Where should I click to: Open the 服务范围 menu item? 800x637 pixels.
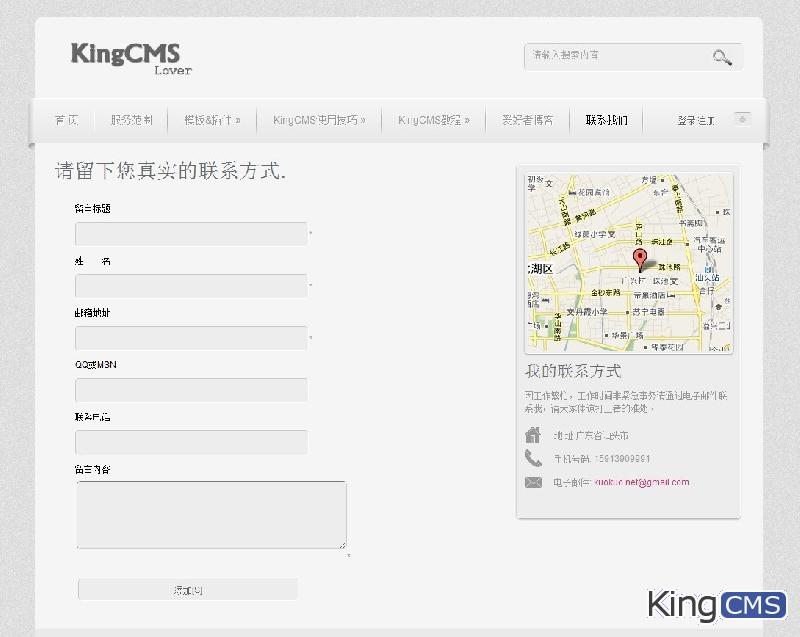pyautogui.click(x=132, y=120)
